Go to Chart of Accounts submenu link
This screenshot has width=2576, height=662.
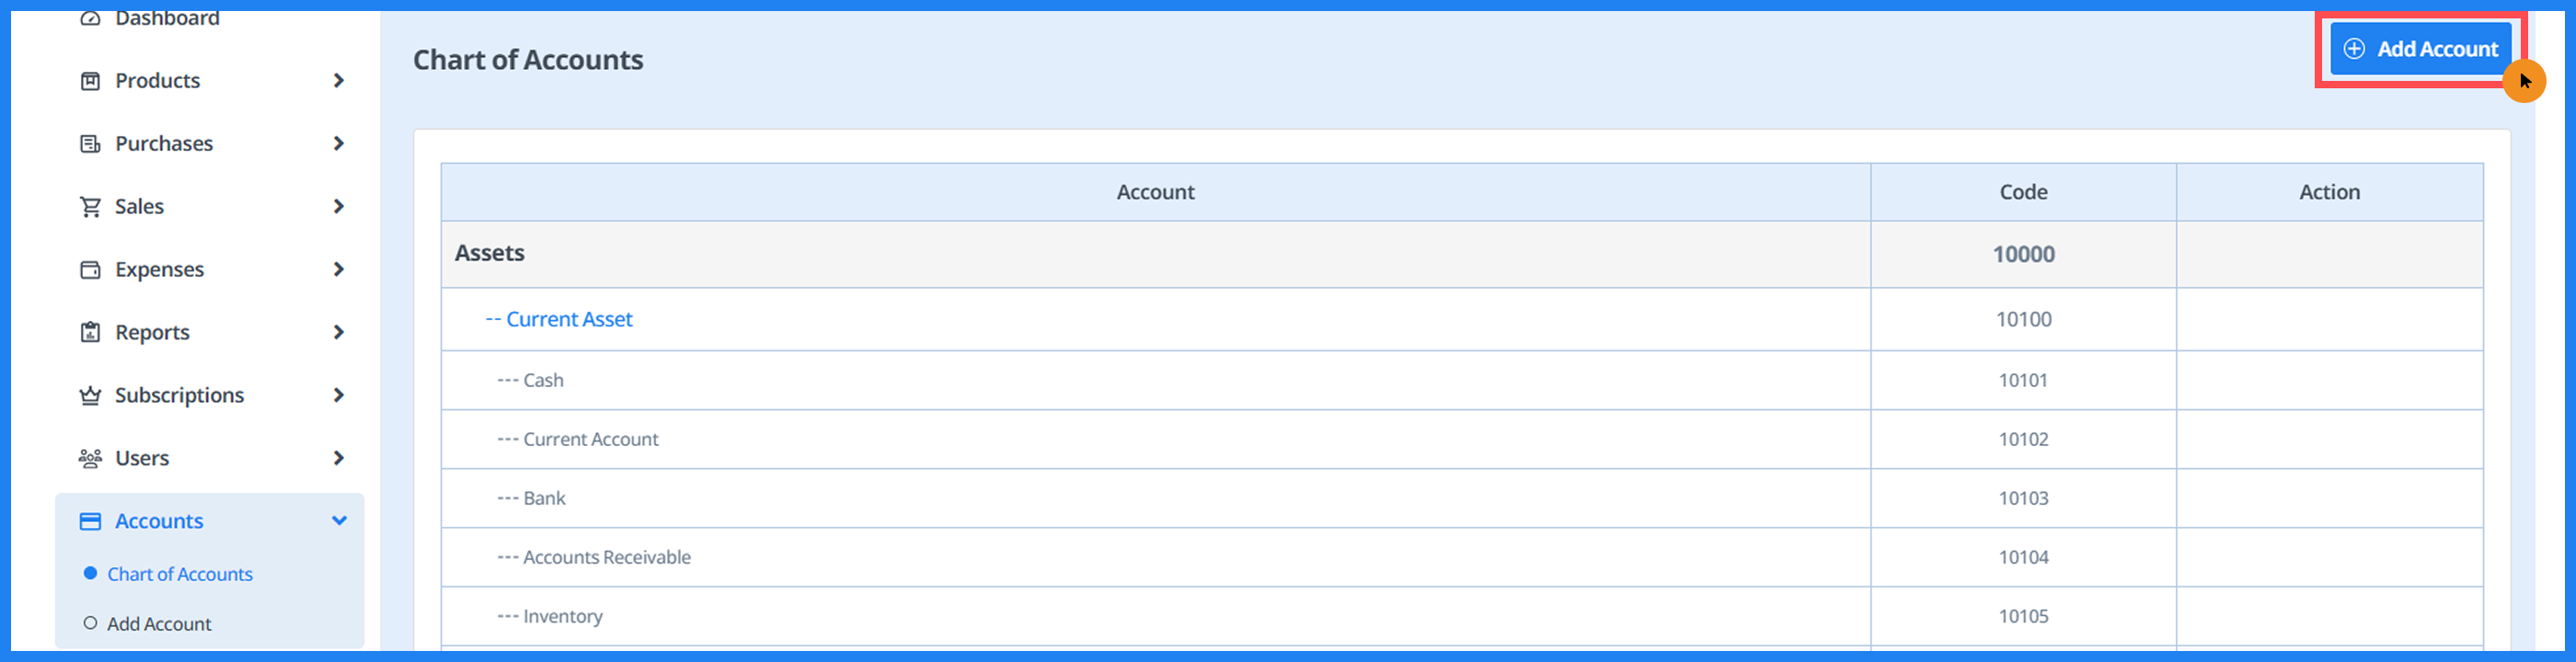tap(180, 575)
